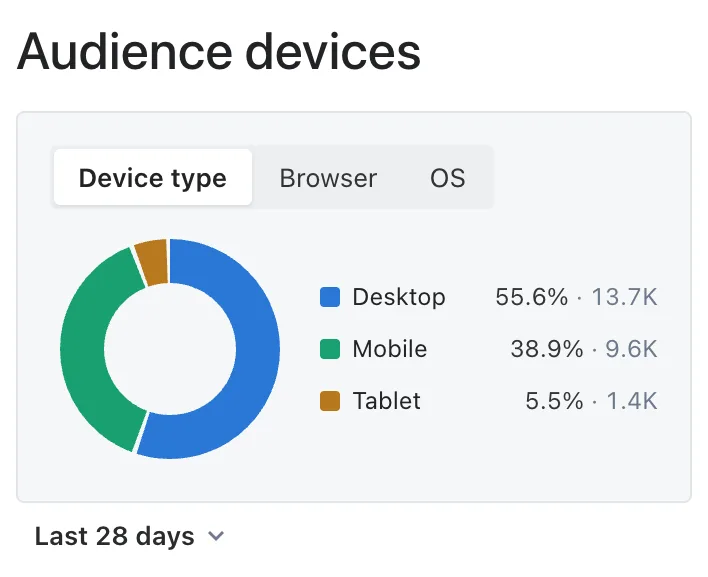Viewport: 708px width, 577px height.
Task: Click the orange Tablet segment of donut chart
Action: coord(154,263)
